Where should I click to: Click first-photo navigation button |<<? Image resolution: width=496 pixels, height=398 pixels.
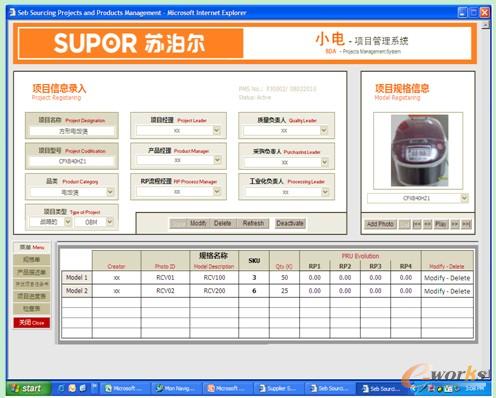[x=417, y=224]
